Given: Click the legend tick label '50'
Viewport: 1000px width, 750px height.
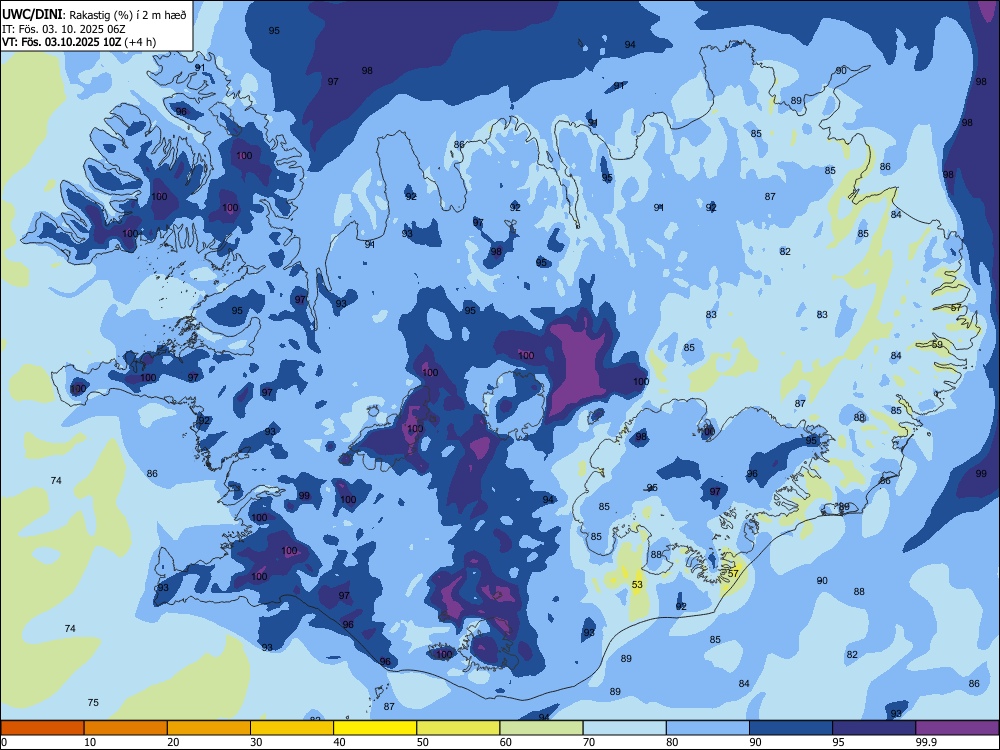Looking at the screenshot, I should point(422,742).
